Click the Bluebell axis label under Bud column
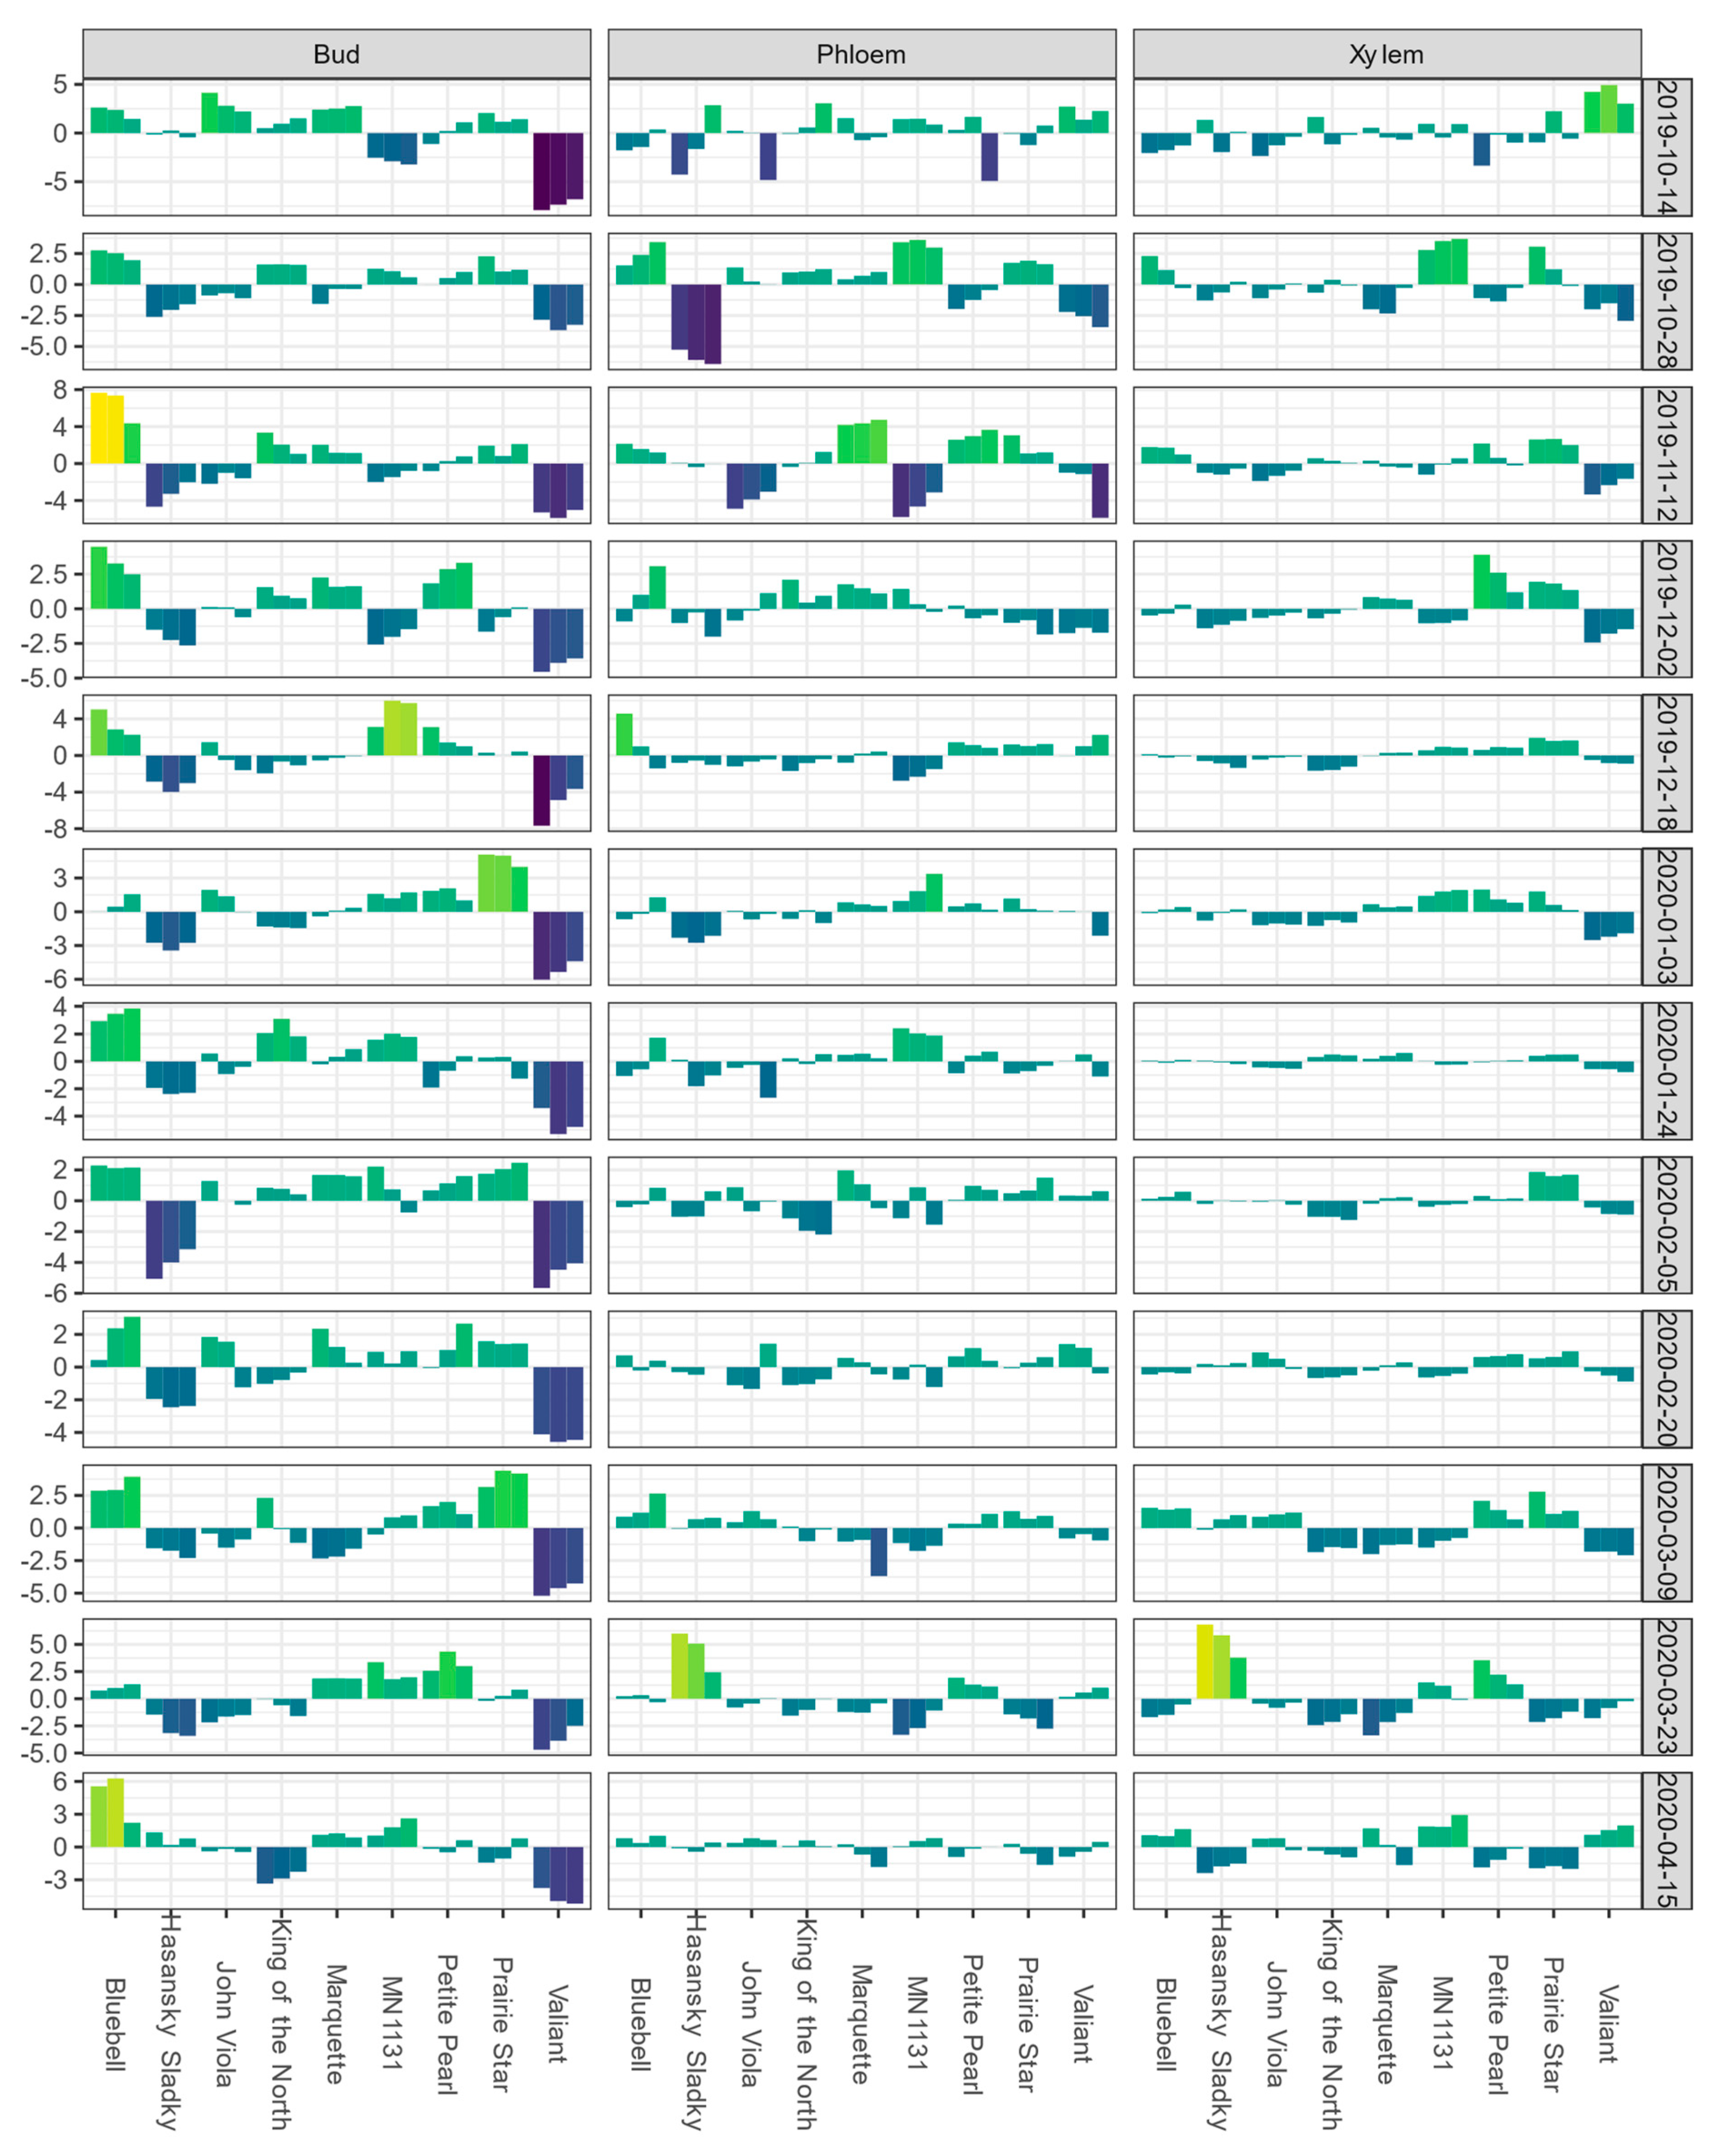The height and width of the screenshot is (2156, 1718). [x=115, y=2024]
